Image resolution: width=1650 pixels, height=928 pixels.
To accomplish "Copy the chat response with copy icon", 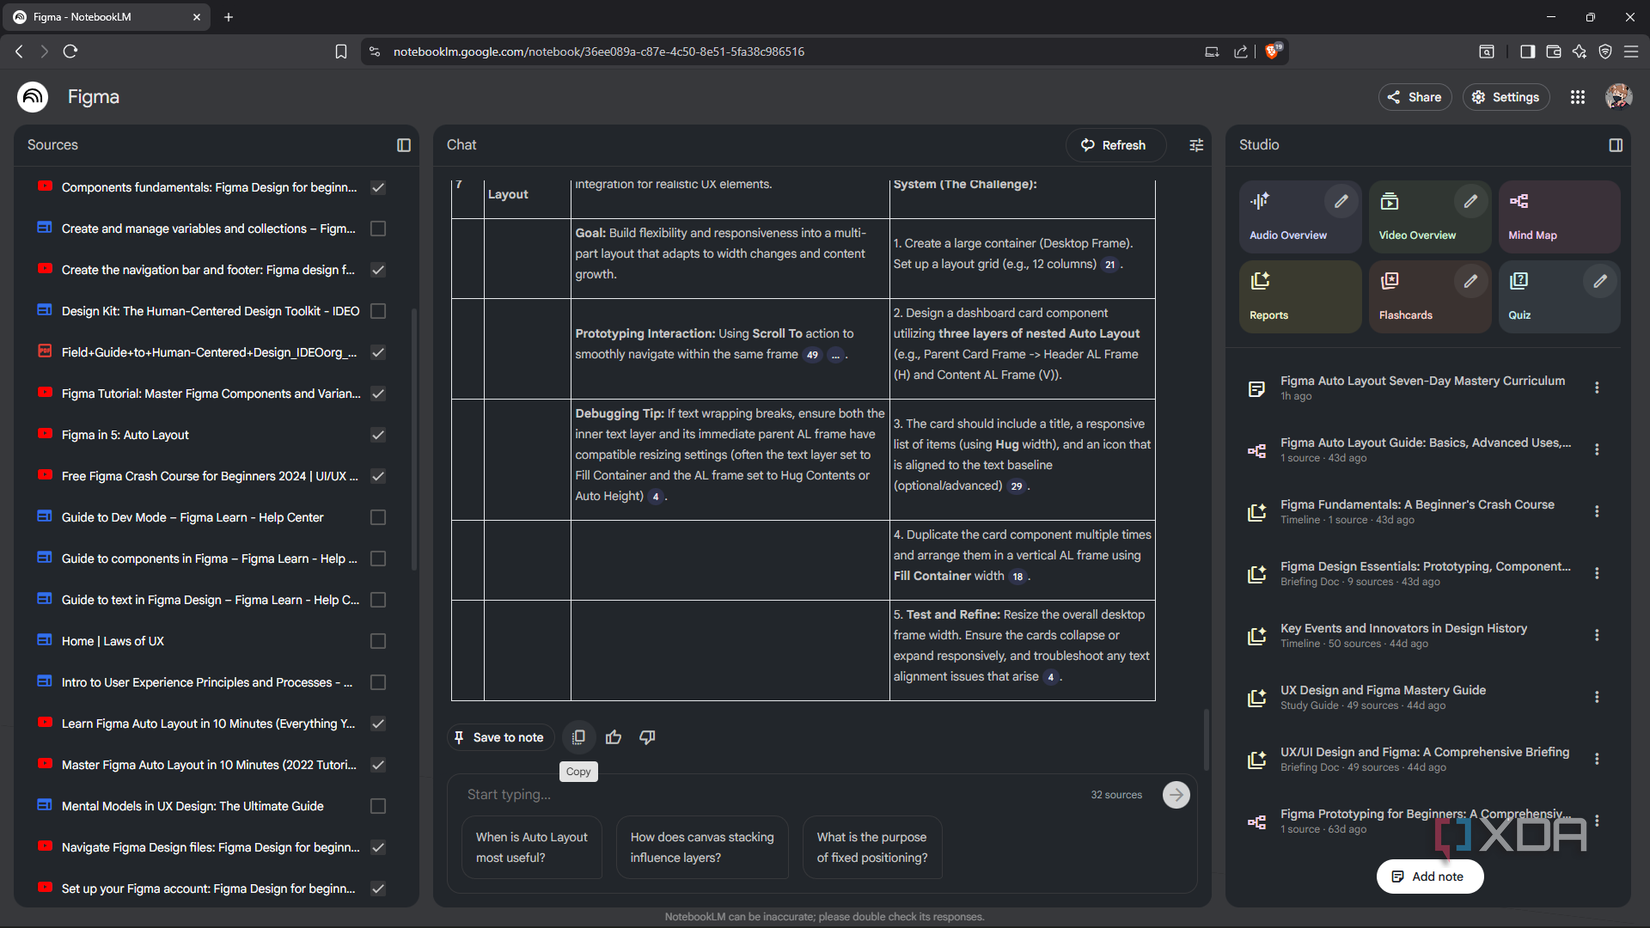I will click(578, 737).
